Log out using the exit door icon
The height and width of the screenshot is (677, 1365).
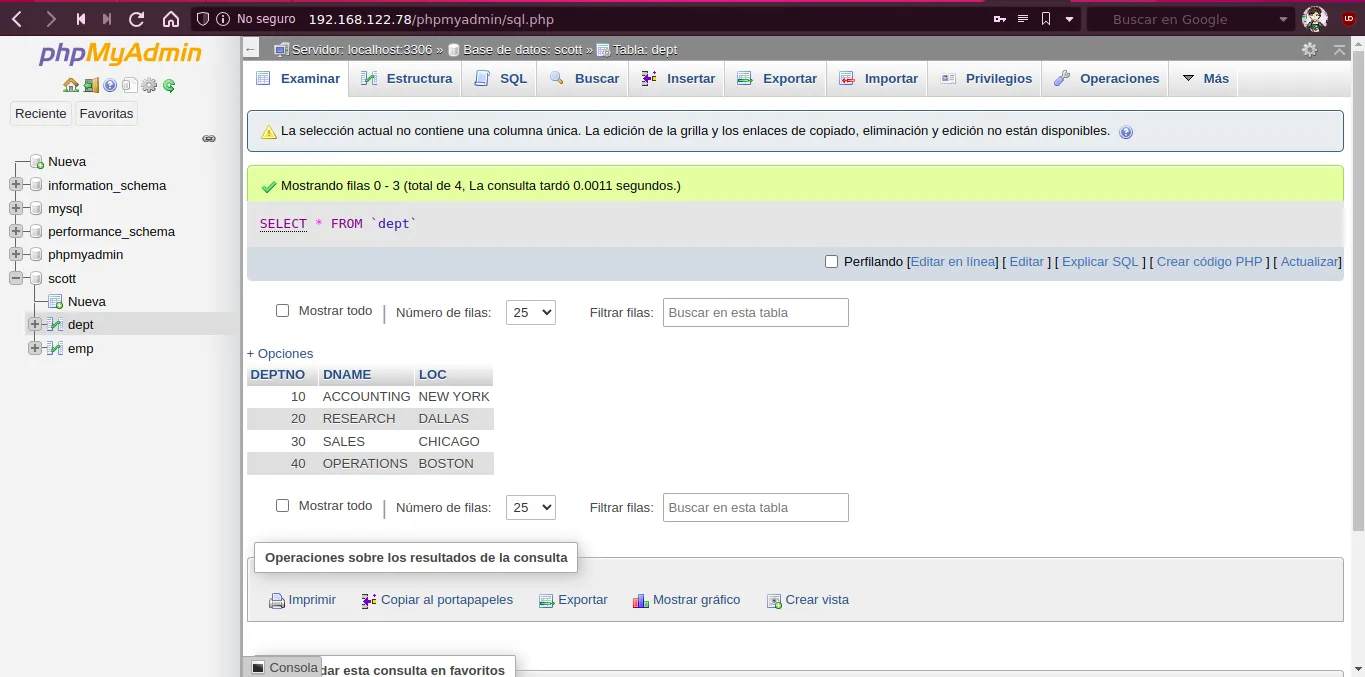(x=91, y=85)
